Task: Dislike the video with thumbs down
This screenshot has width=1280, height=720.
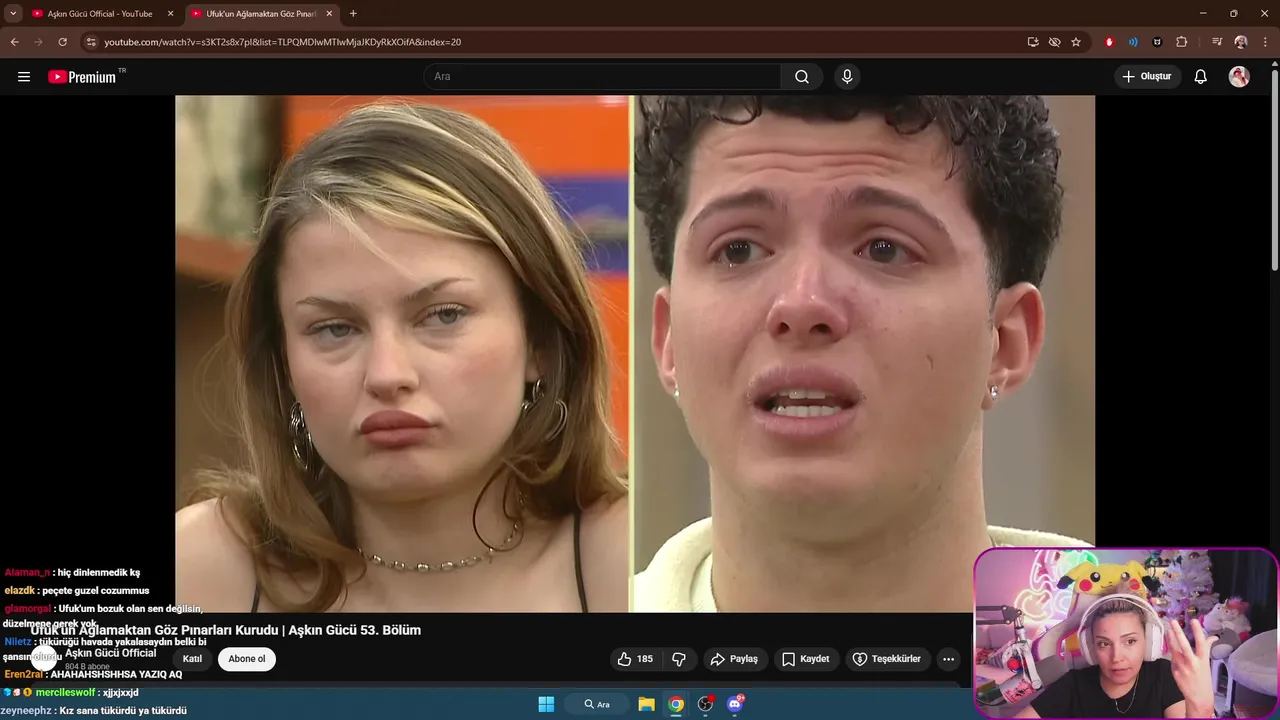Action: (x=679, y=659)
